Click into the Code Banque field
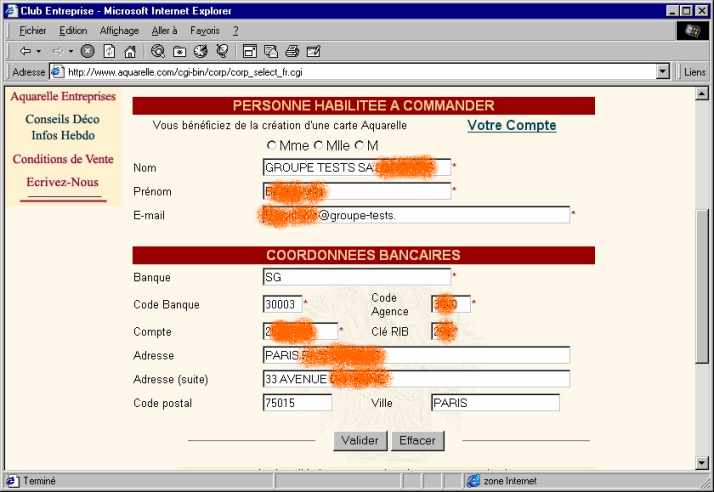 tap(282, 304)
